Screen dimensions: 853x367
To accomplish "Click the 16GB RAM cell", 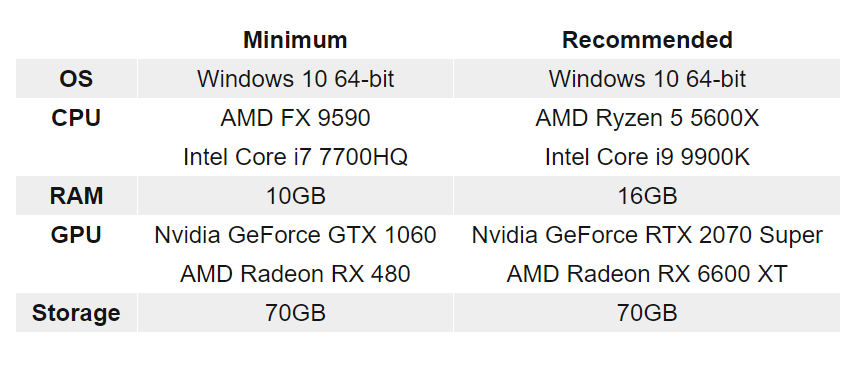I will pos(647,196).
